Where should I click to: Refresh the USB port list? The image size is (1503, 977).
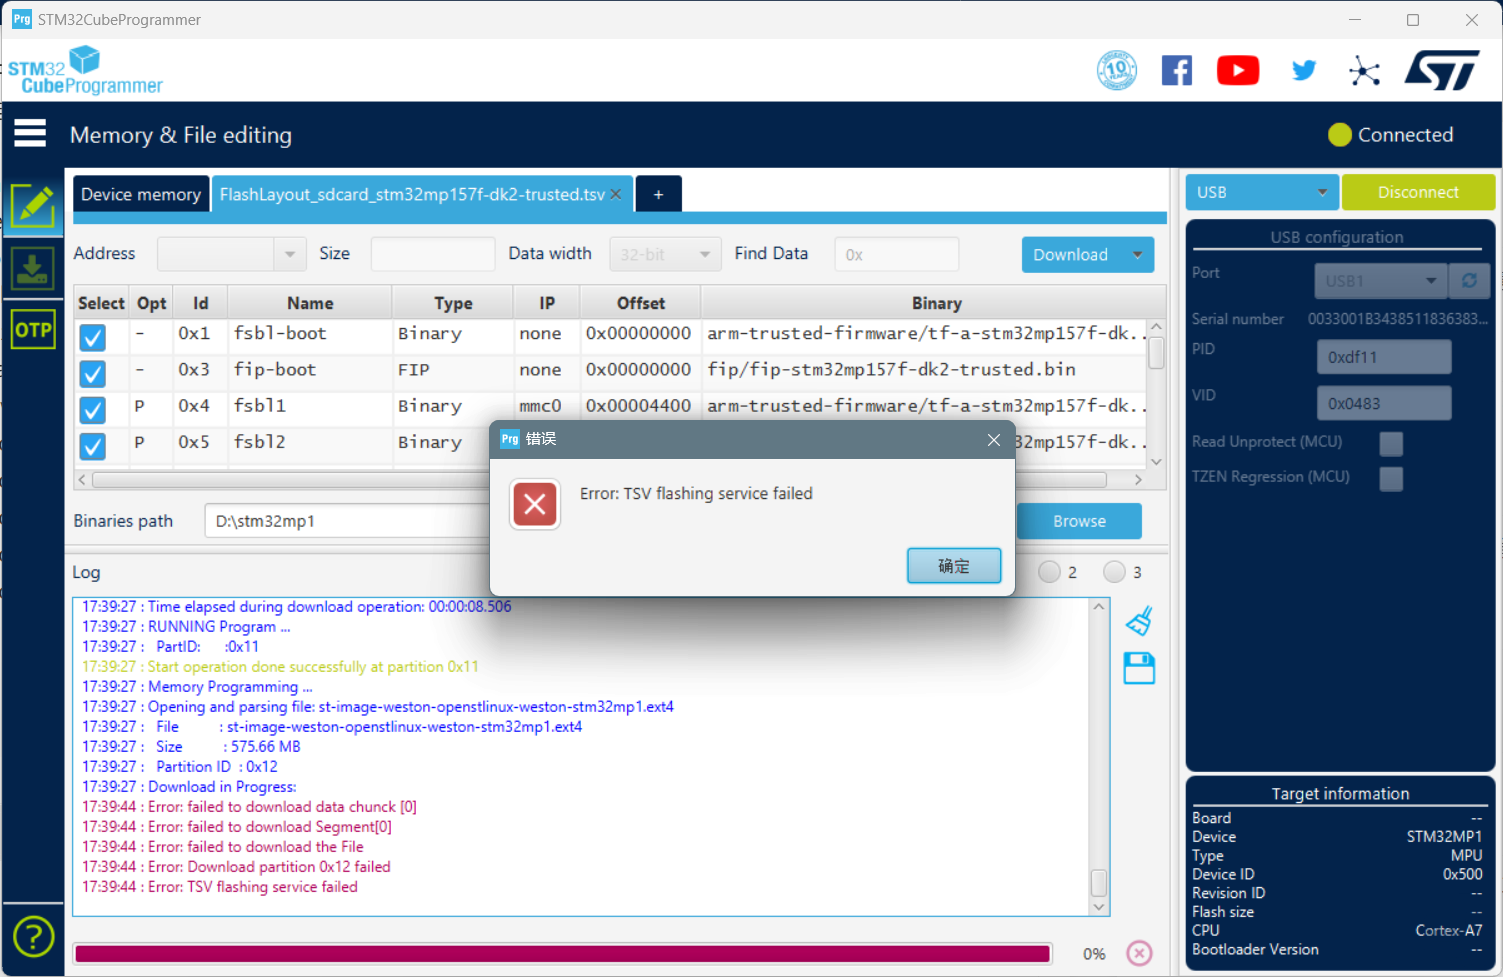point(1469,281)
